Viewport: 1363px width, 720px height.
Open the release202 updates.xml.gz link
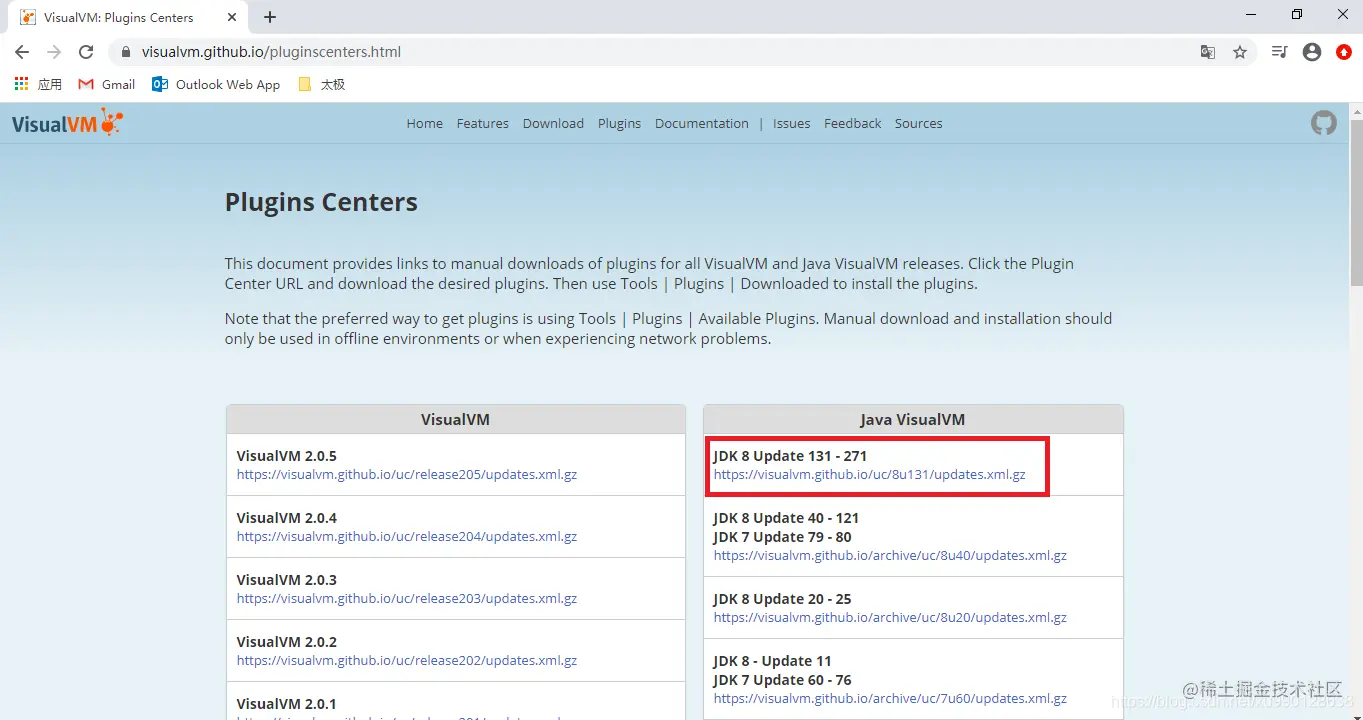tap(407, 661)
